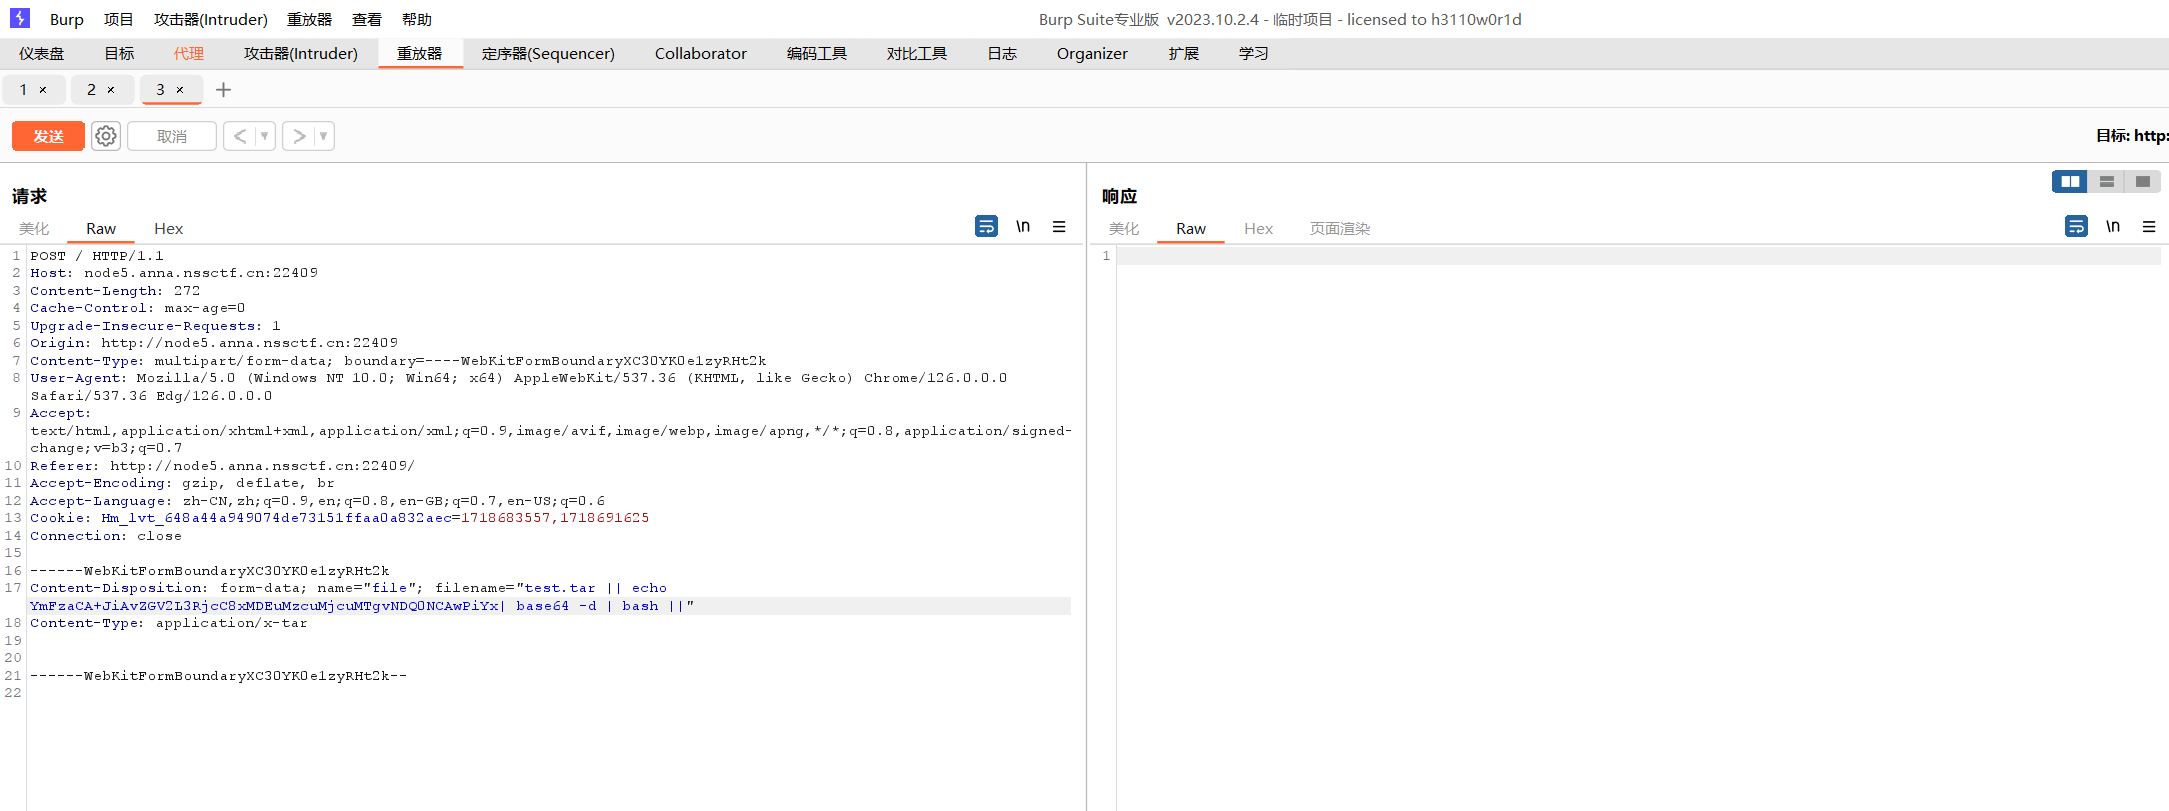The width and height of the screenshot is (2169, 811).
Task: Close Repeater tab 1
Action: click(x=43, y=90)
